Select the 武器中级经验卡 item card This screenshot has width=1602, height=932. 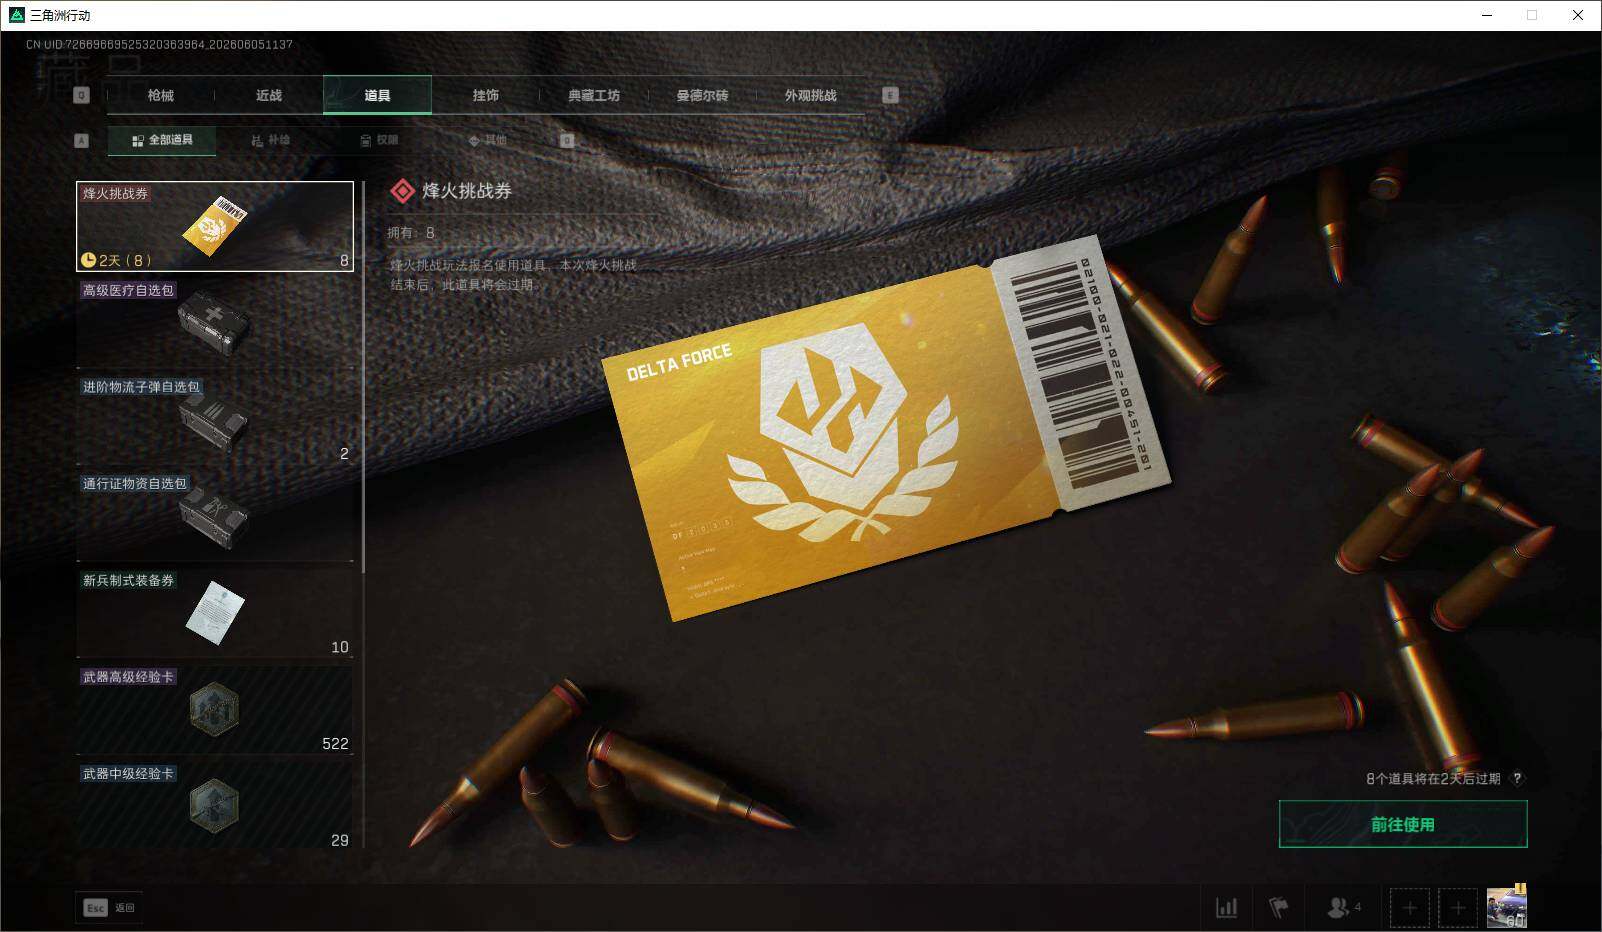(215, 806)
